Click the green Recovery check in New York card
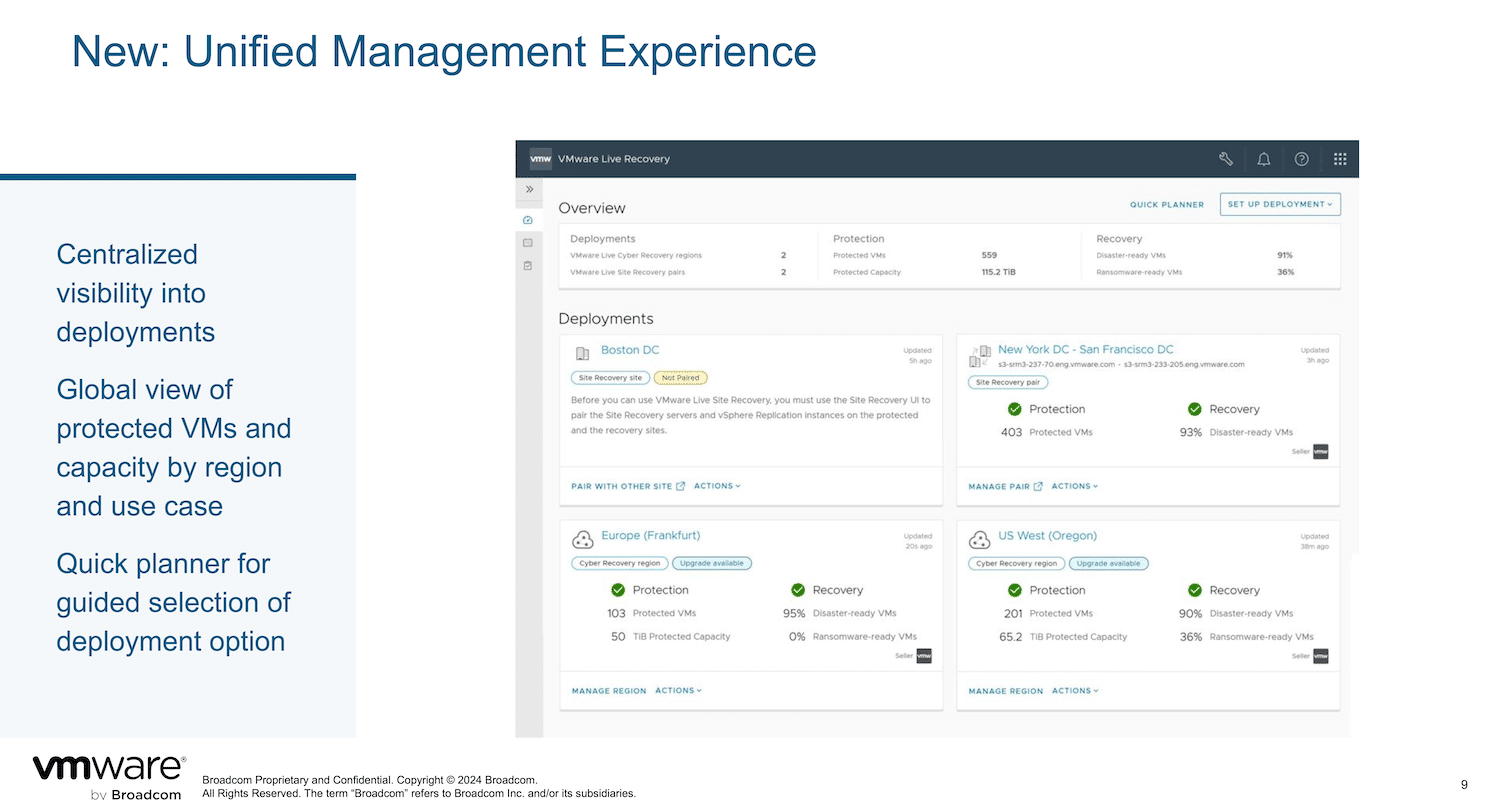The height and width of the screenshot is (800, 1500). pyautogui.click(x=1194, y=409)
